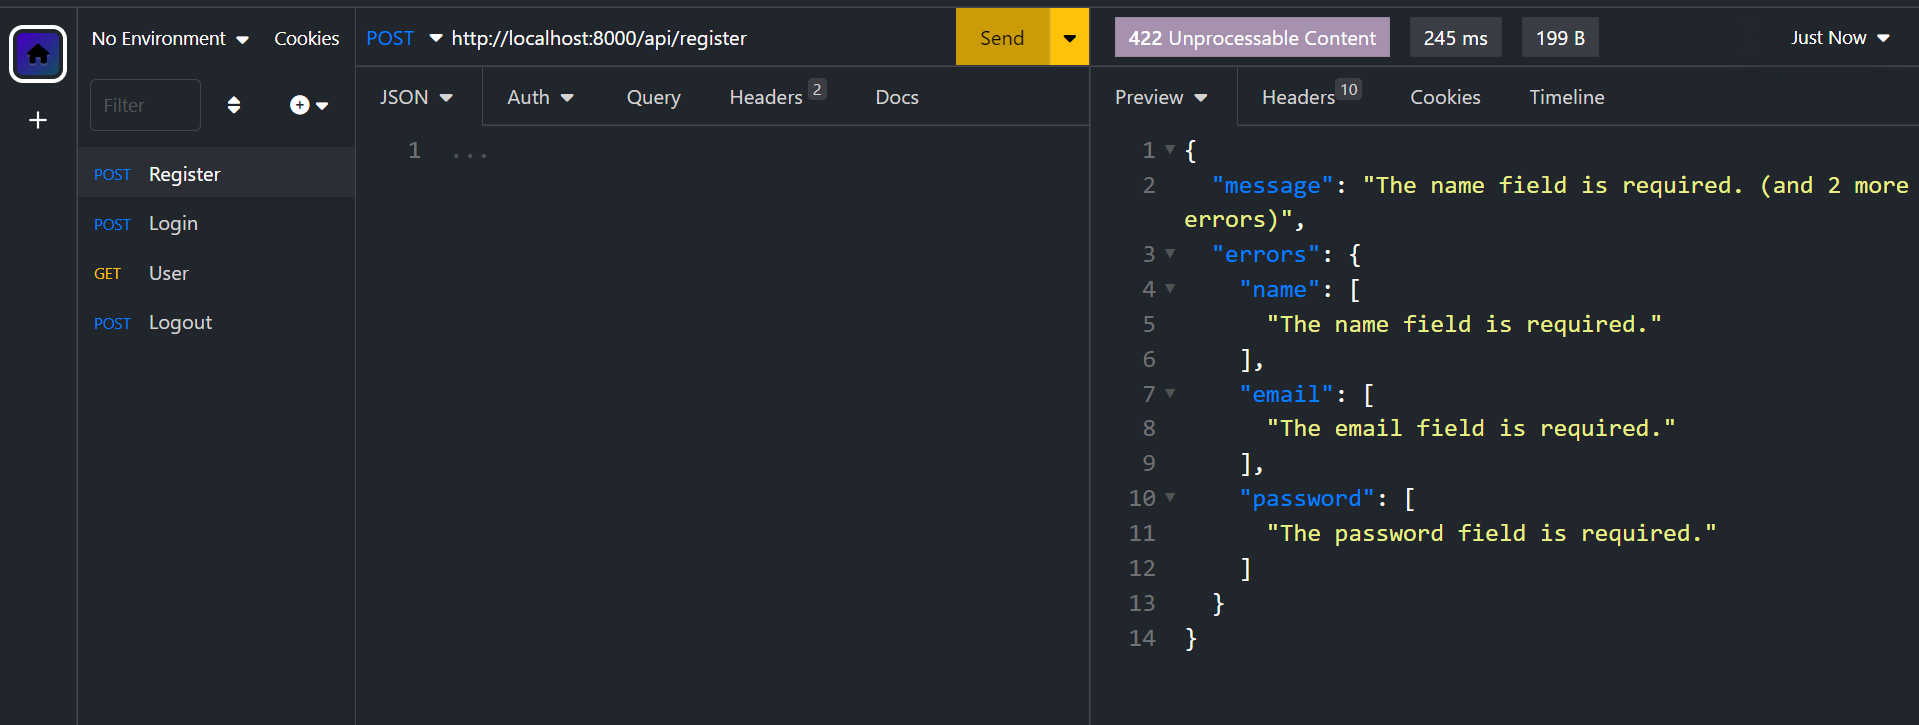Expand the JSON body type dropdown

[416, 97]
